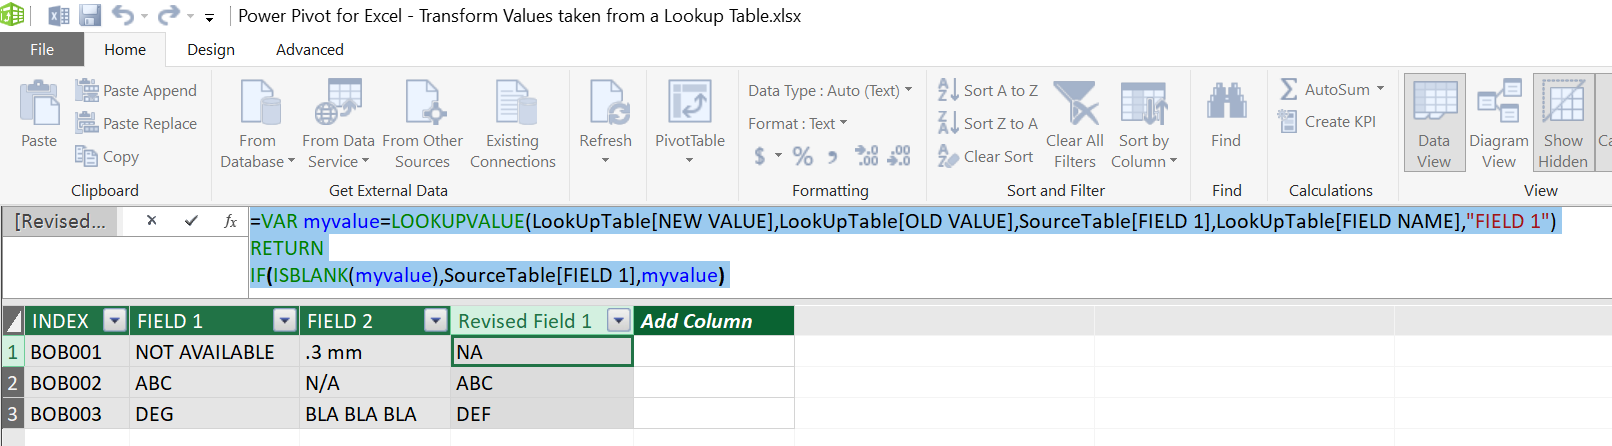Click the Find binoculars button

[x=1226, y=115]
